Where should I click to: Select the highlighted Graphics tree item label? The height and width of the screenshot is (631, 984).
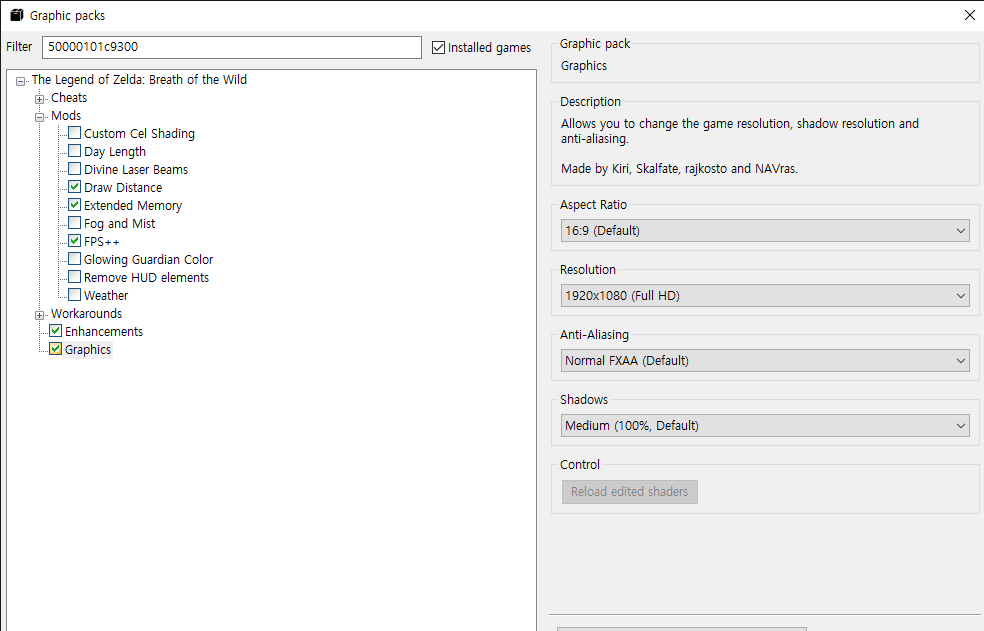[88, 350]
